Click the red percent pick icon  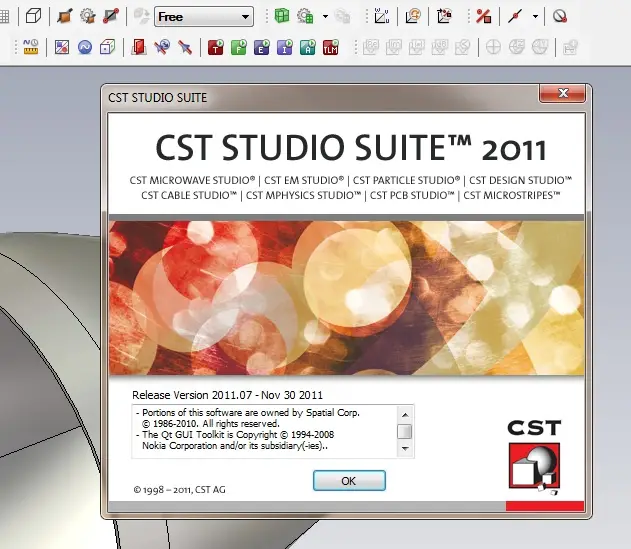point(483,17)
